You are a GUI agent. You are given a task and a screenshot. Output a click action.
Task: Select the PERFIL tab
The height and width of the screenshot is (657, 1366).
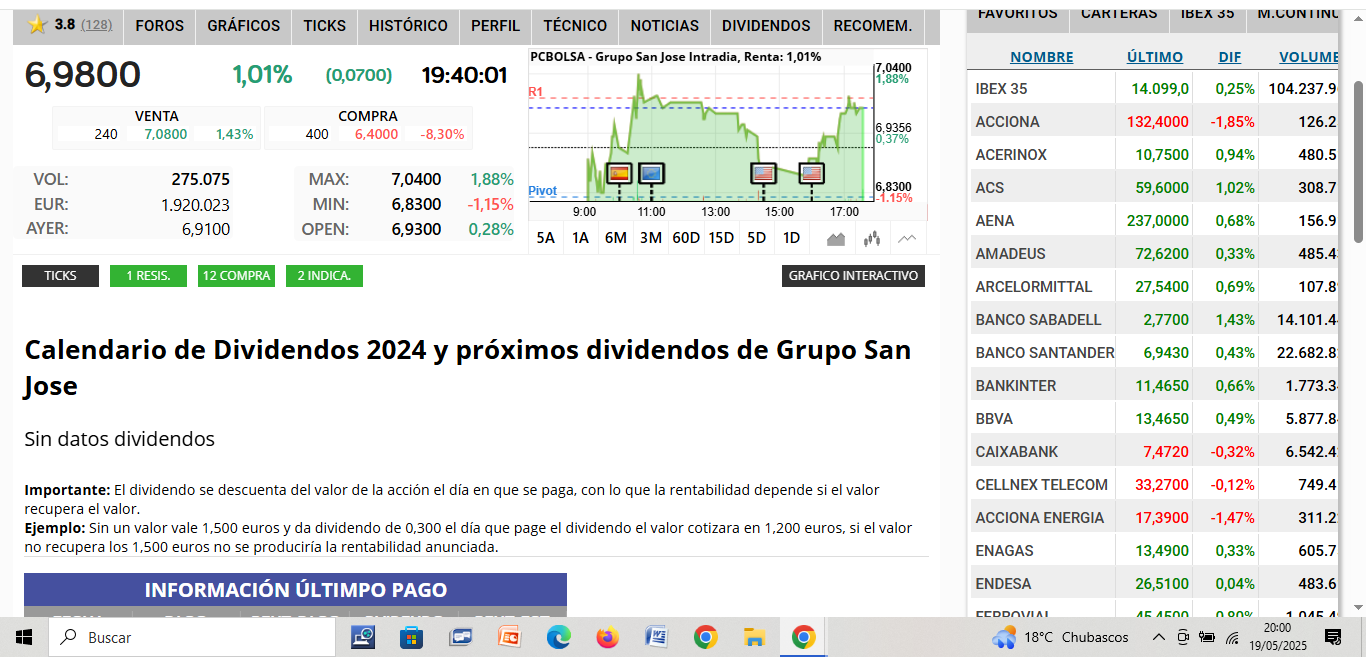tap(495, 25)
